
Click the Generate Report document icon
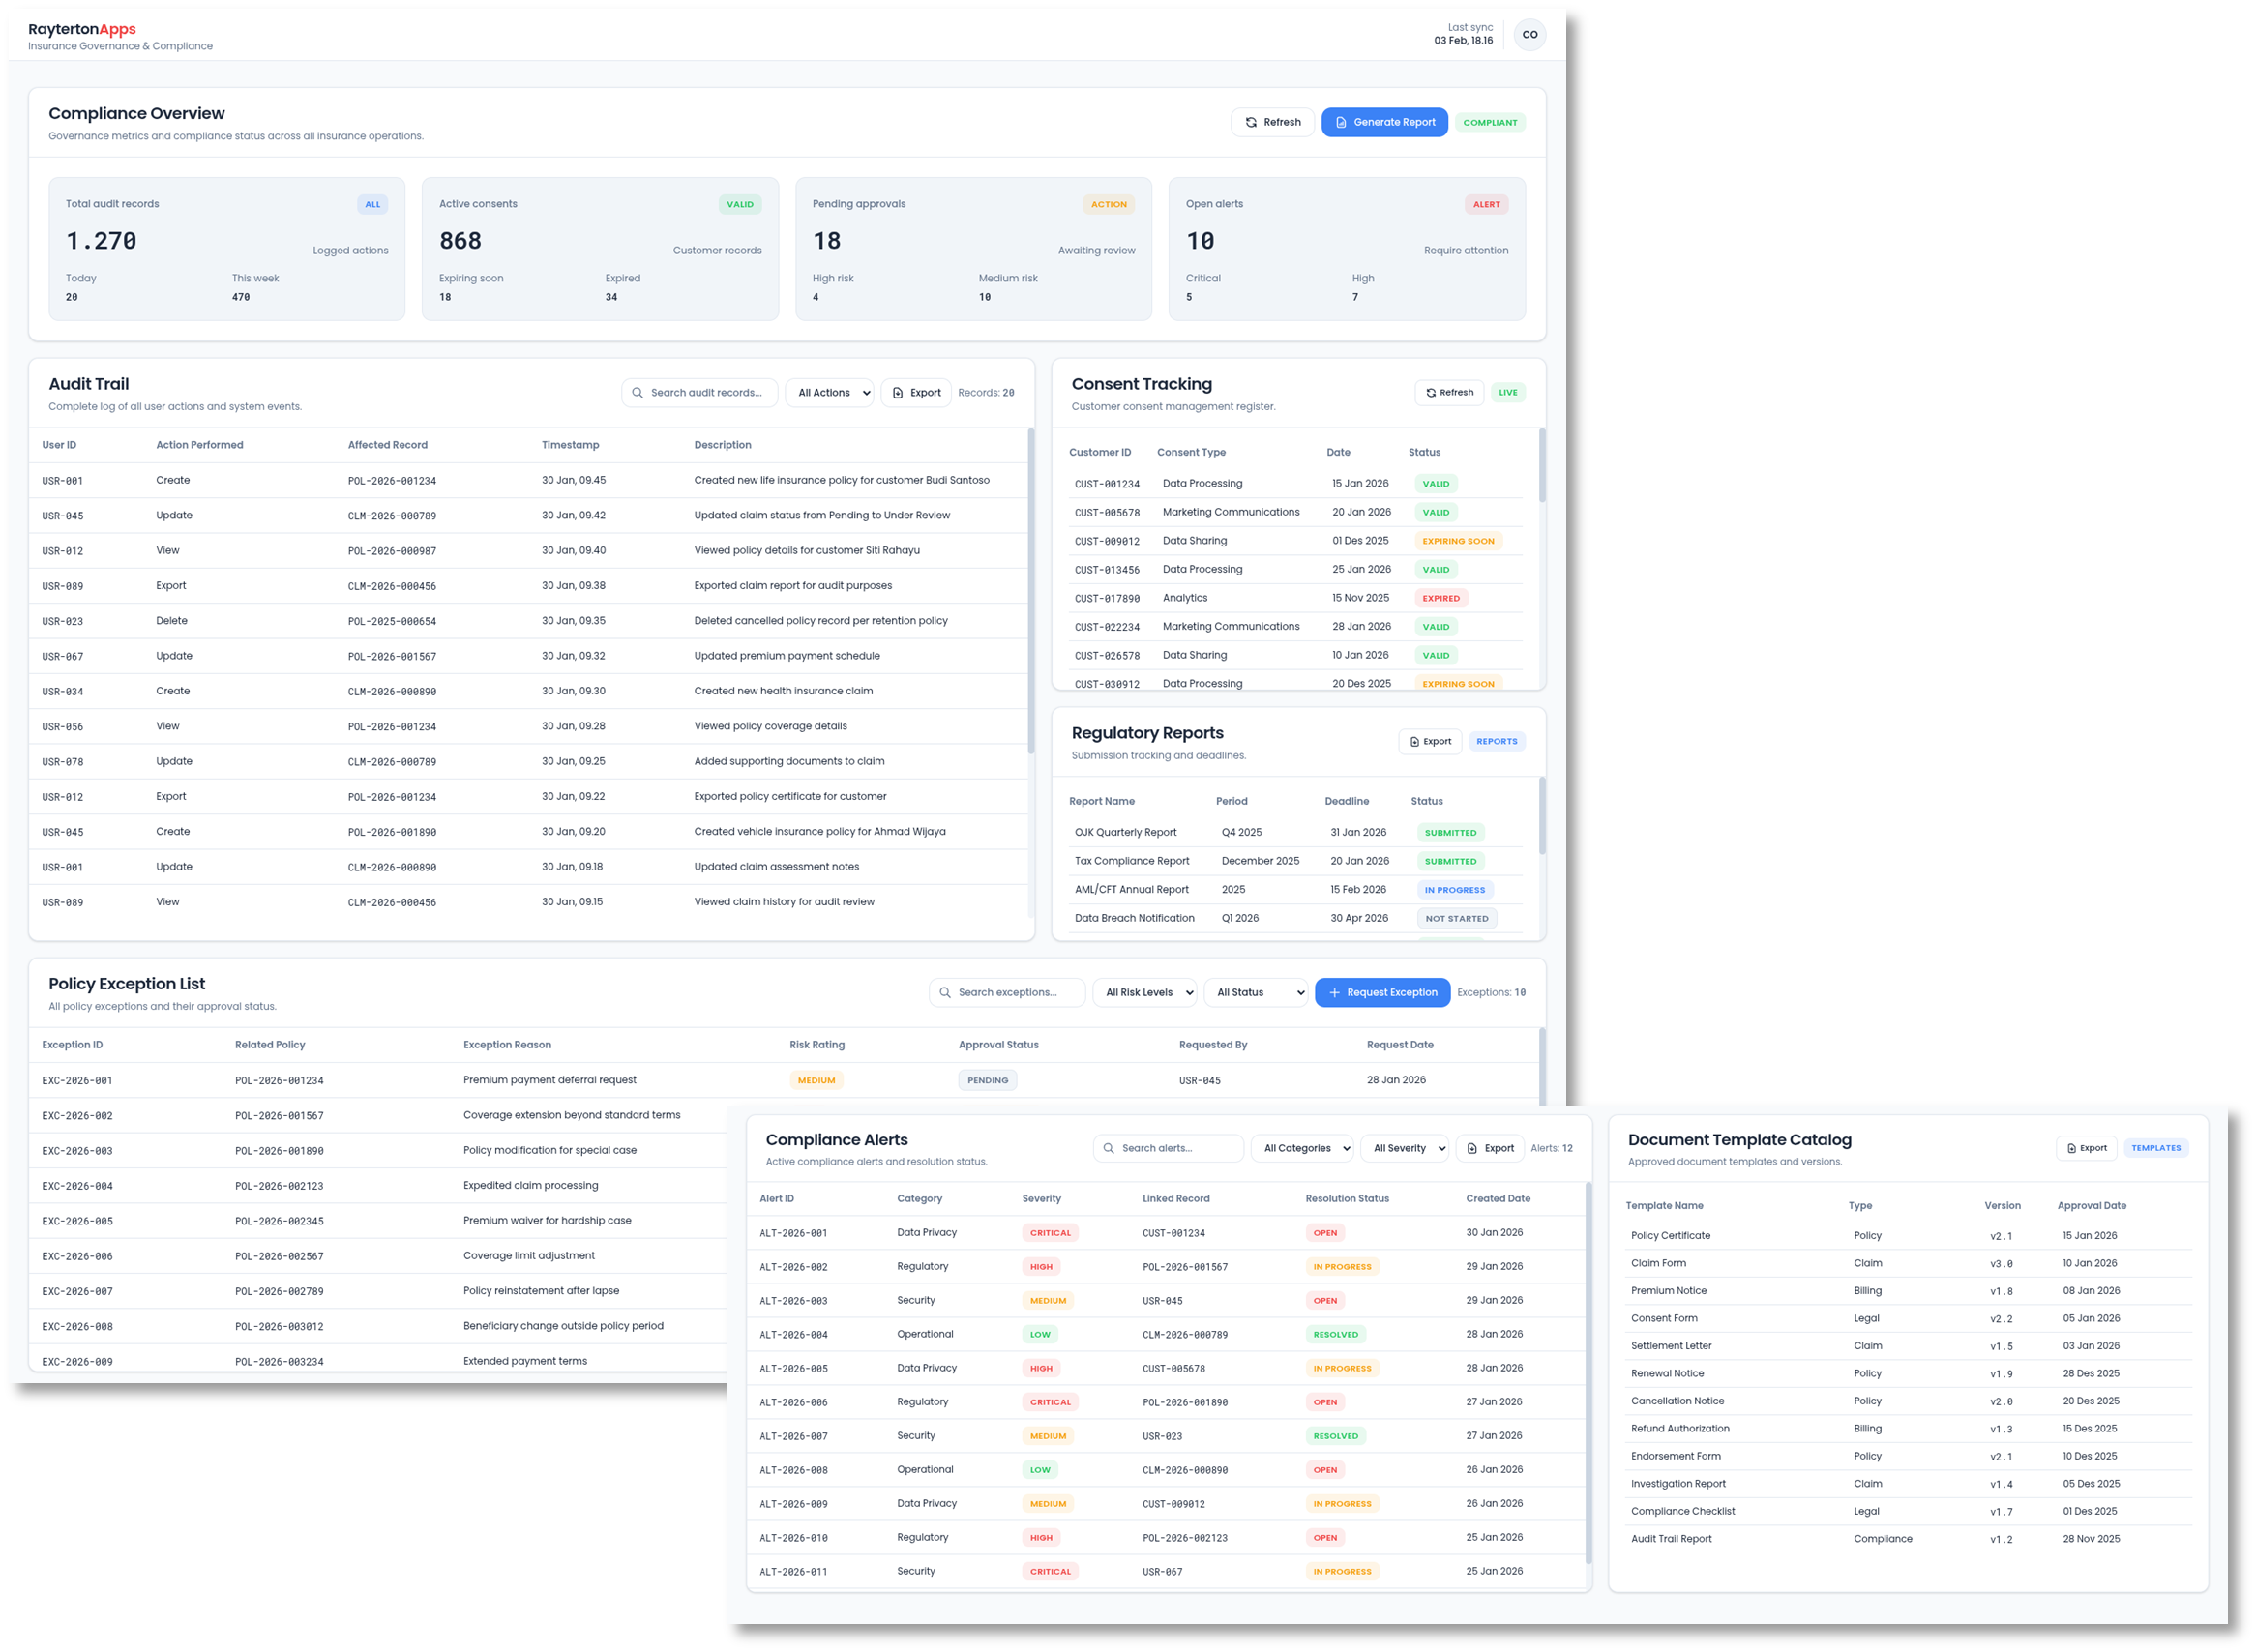coord(1341,122)
